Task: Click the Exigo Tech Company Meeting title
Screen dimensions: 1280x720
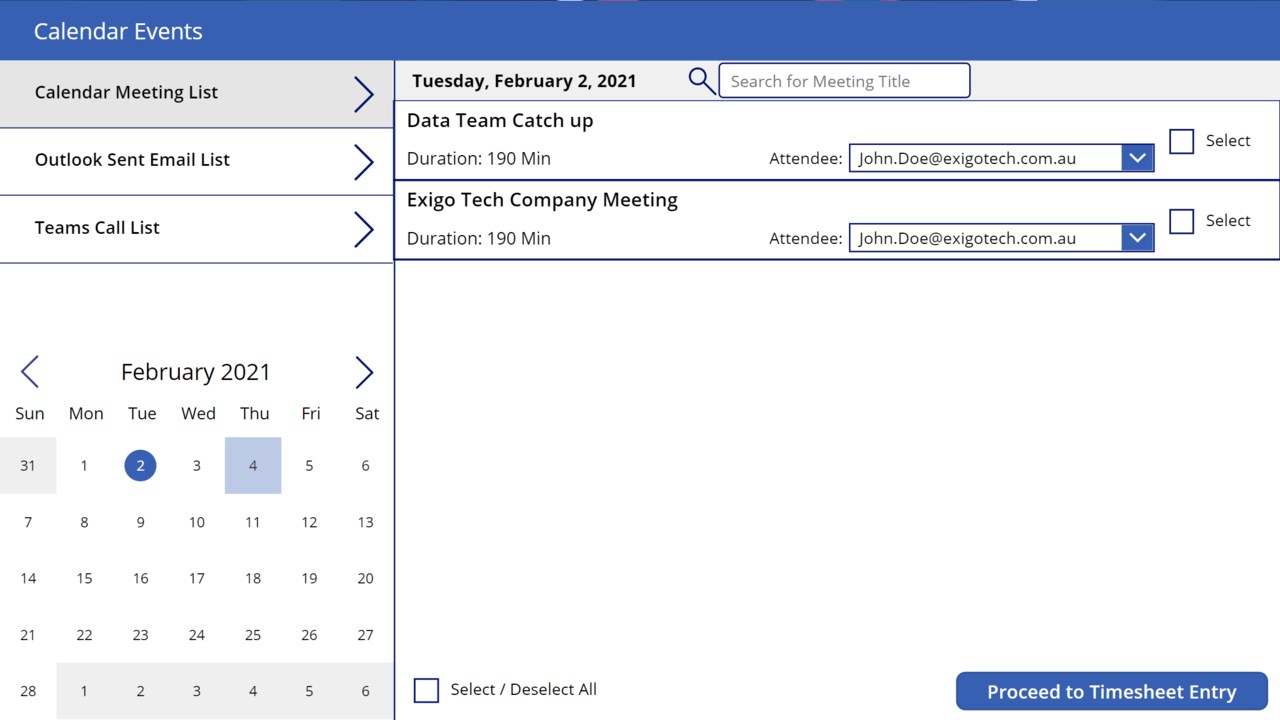Action: [542, 200]
